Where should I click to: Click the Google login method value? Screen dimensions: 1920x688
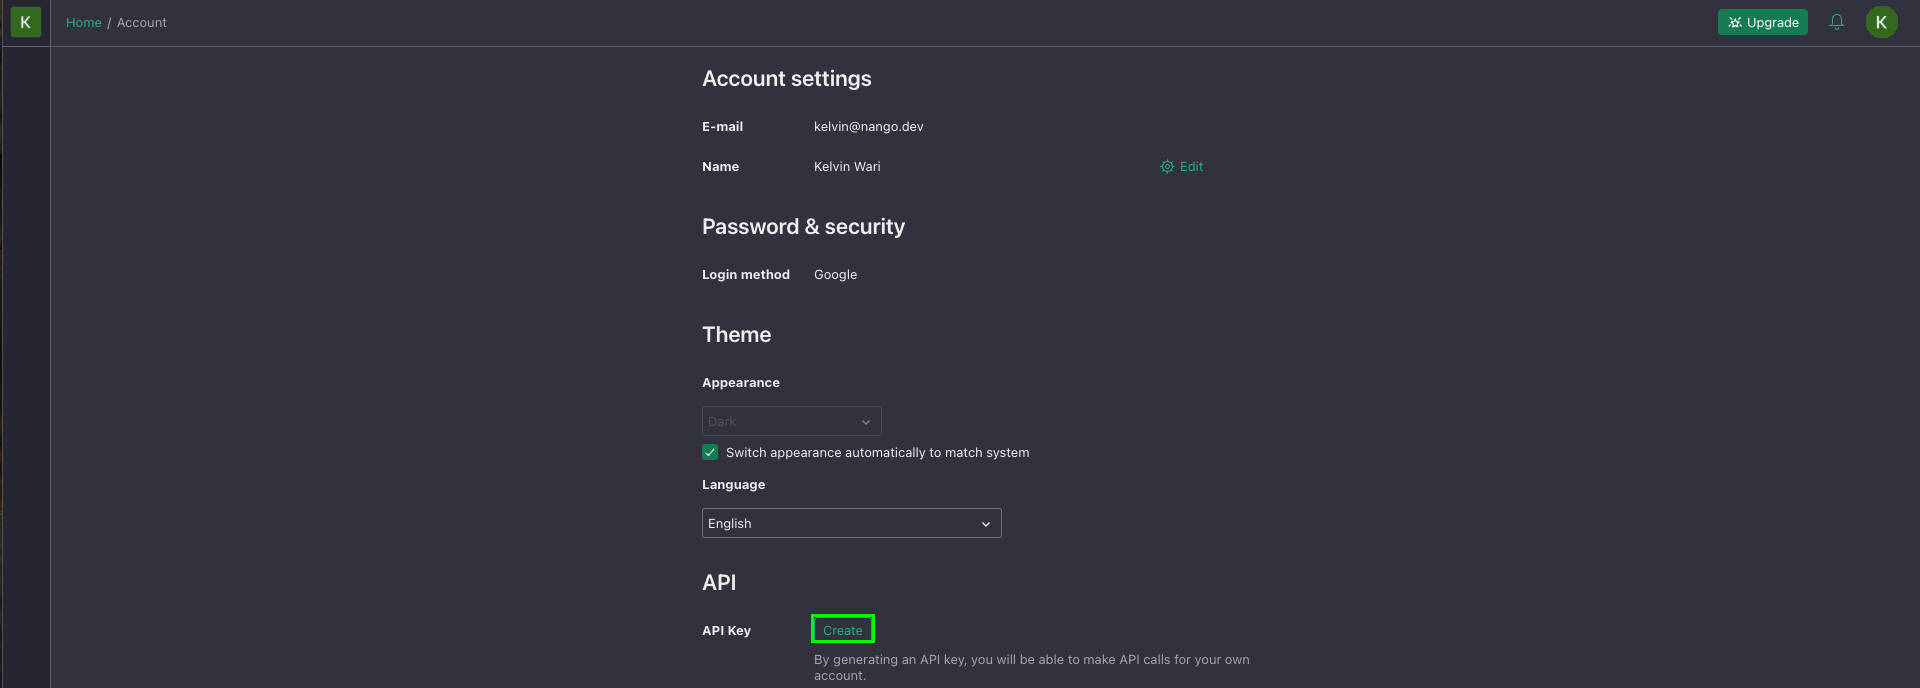(x=835, y=275)
